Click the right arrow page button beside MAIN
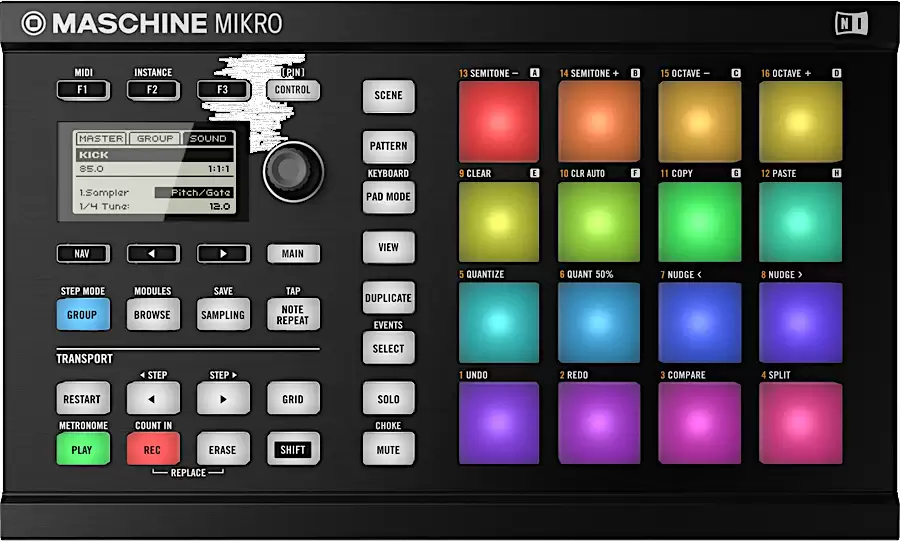Viewport: 900px width, 541px height. click(x=223, y=254)
